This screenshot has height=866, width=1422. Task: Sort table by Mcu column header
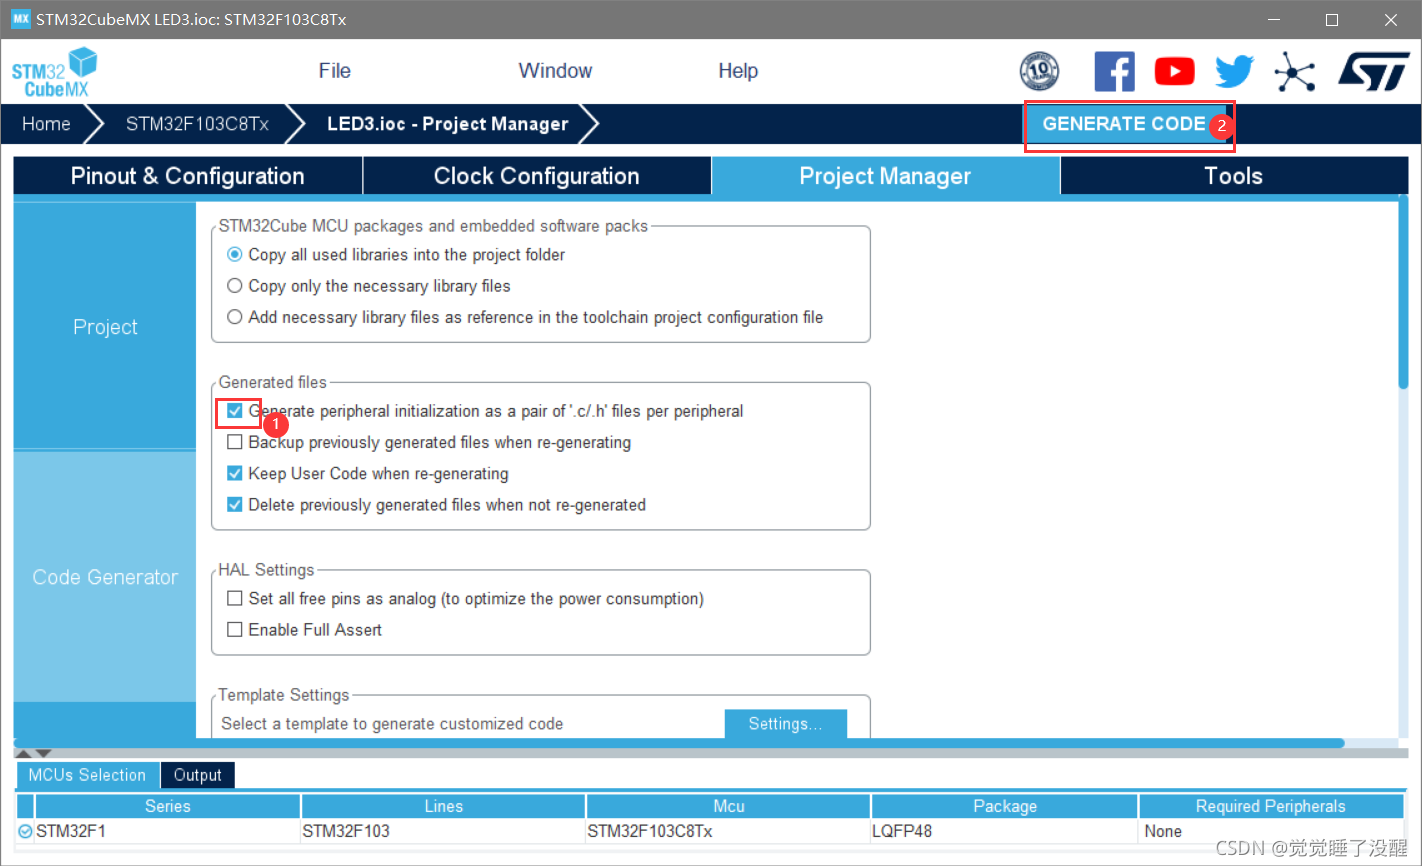coord(728,806)
